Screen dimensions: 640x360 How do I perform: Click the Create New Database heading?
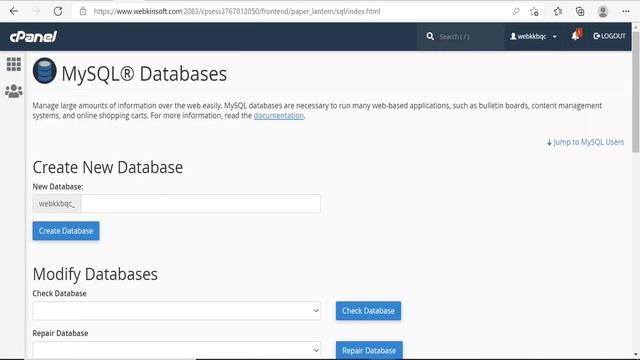point(108,167)
